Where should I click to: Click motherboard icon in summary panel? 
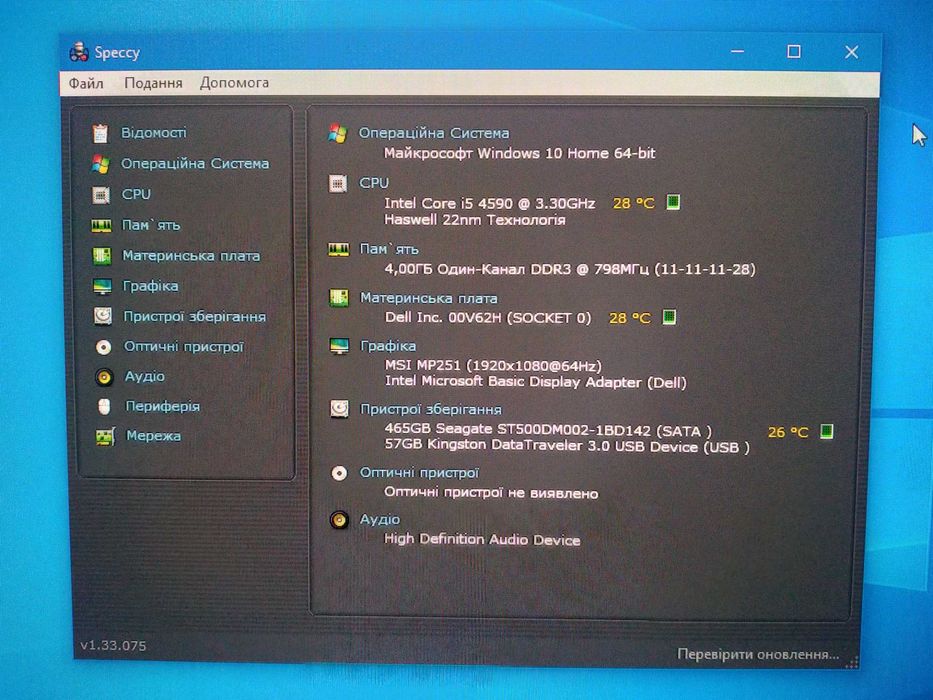(339, 298)
